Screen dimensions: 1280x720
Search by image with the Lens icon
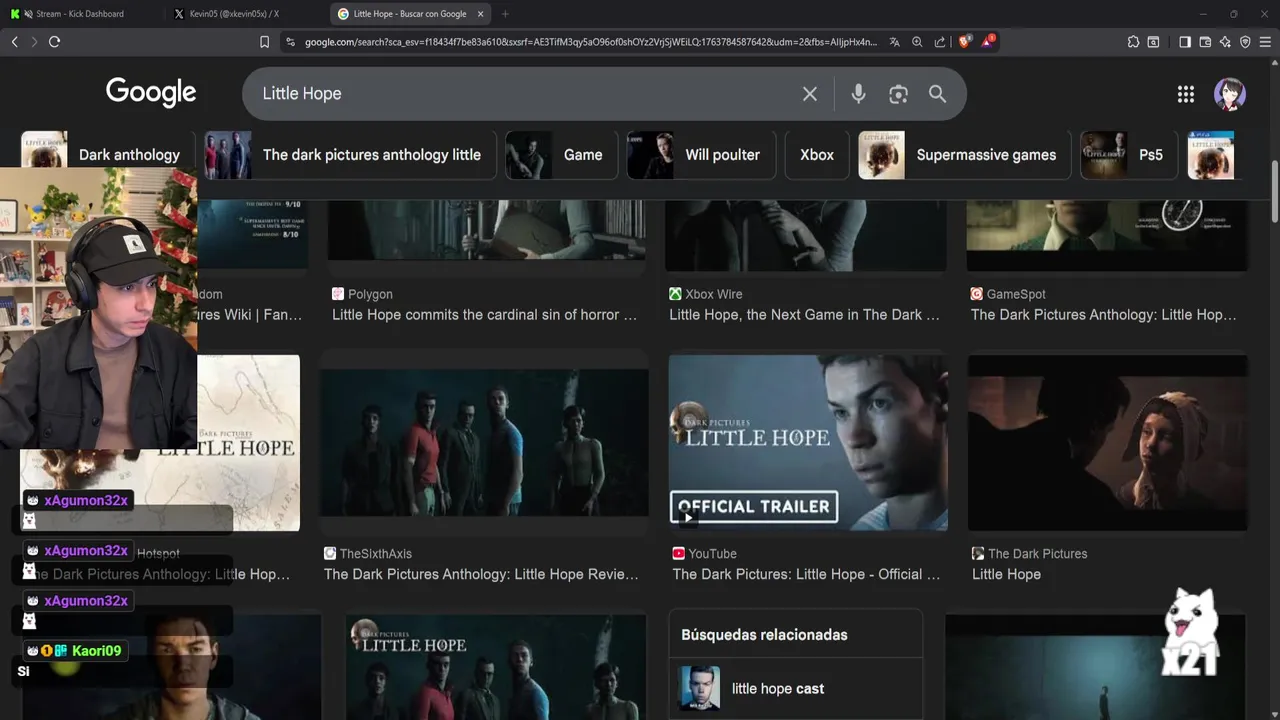(x=898, y=94)
